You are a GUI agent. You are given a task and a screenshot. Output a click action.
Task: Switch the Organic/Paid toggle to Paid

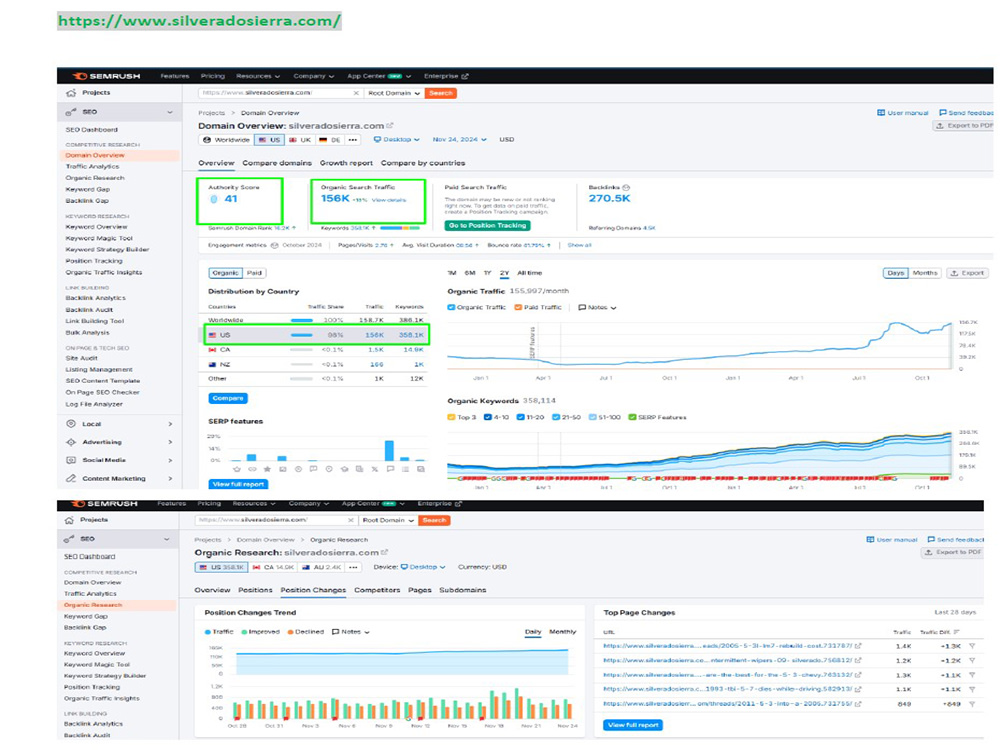point(254,273)
